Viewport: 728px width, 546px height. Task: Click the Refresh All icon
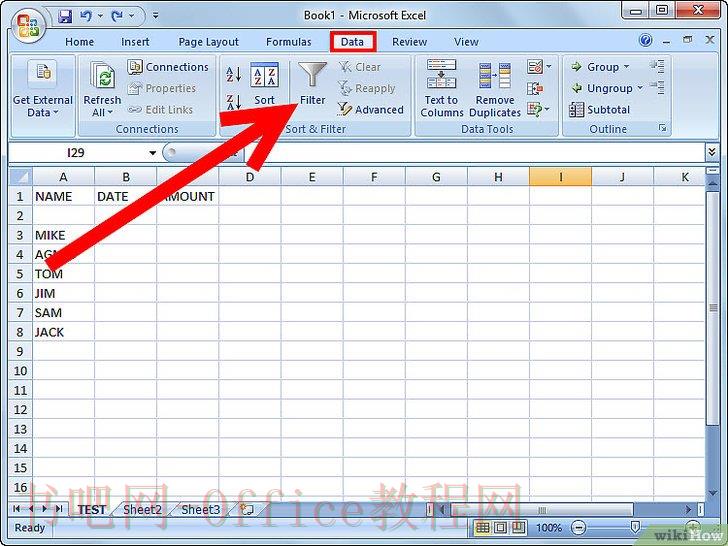point(103,76)
